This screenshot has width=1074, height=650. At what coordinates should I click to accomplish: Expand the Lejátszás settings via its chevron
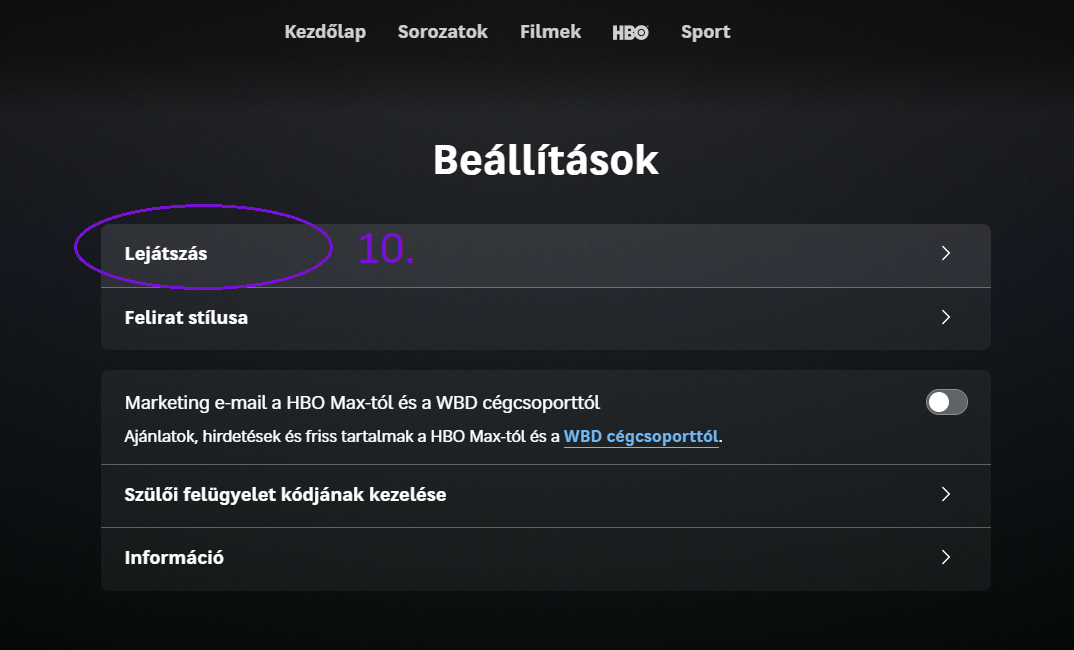(x=945, y=254)
